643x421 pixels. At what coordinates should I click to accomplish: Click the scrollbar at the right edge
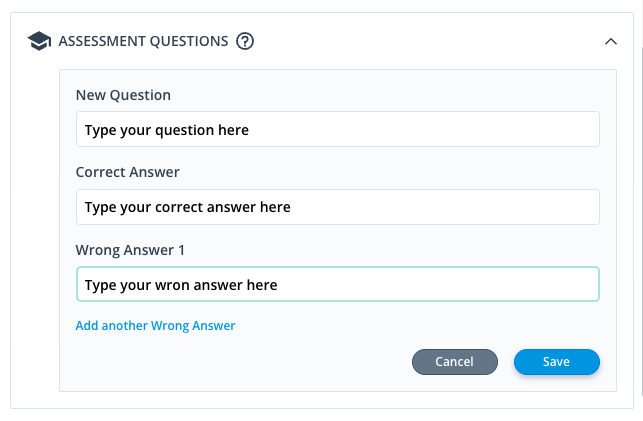tap(640, 205)
